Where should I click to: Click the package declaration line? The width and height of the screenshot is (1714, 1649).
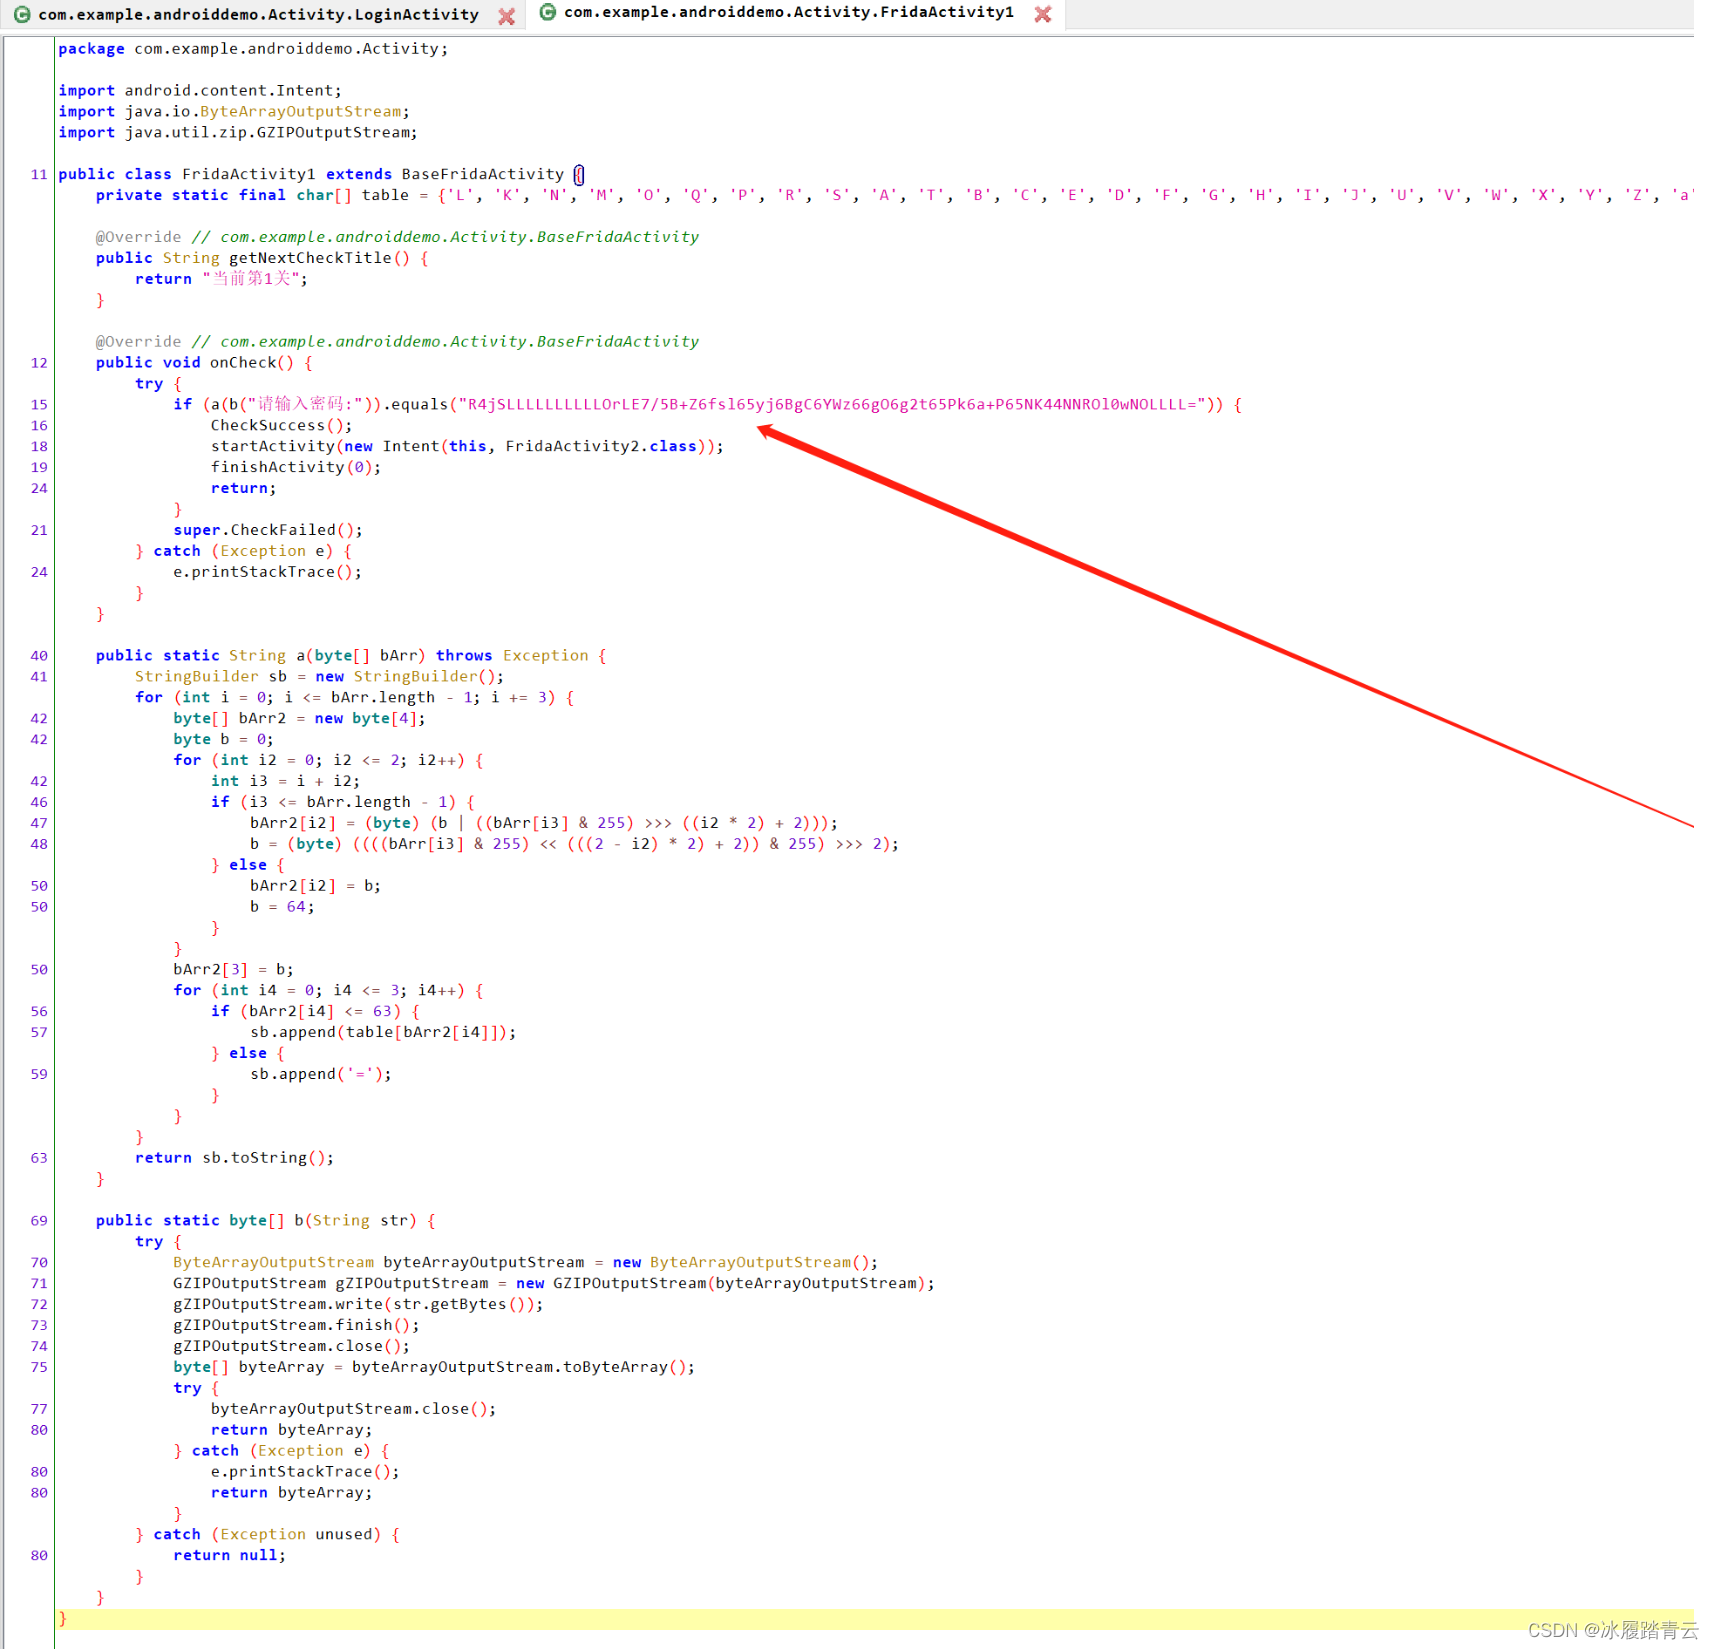253,49
